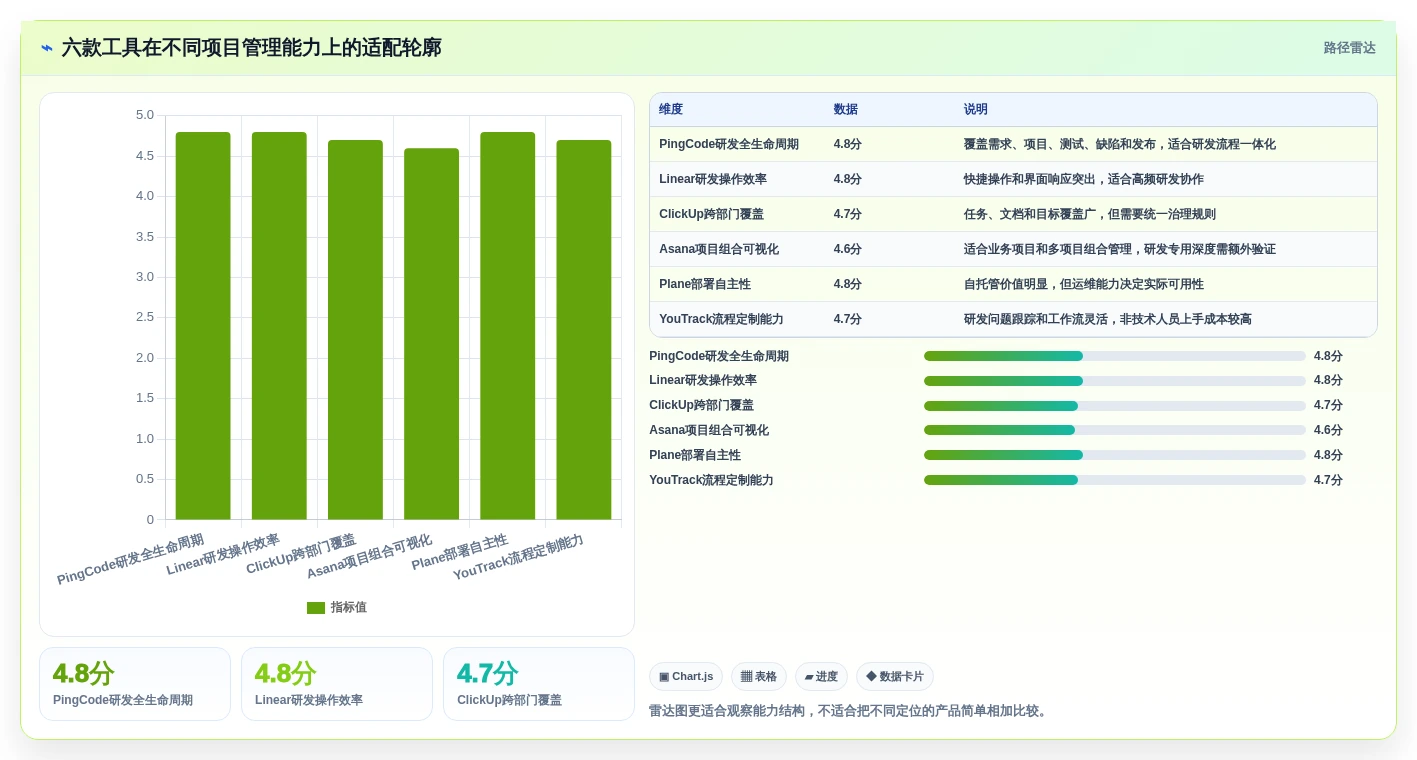Click the 指标值 legend label
Image resolution: width=1417 pixels, height=760 pixels.
click(349, 608)
